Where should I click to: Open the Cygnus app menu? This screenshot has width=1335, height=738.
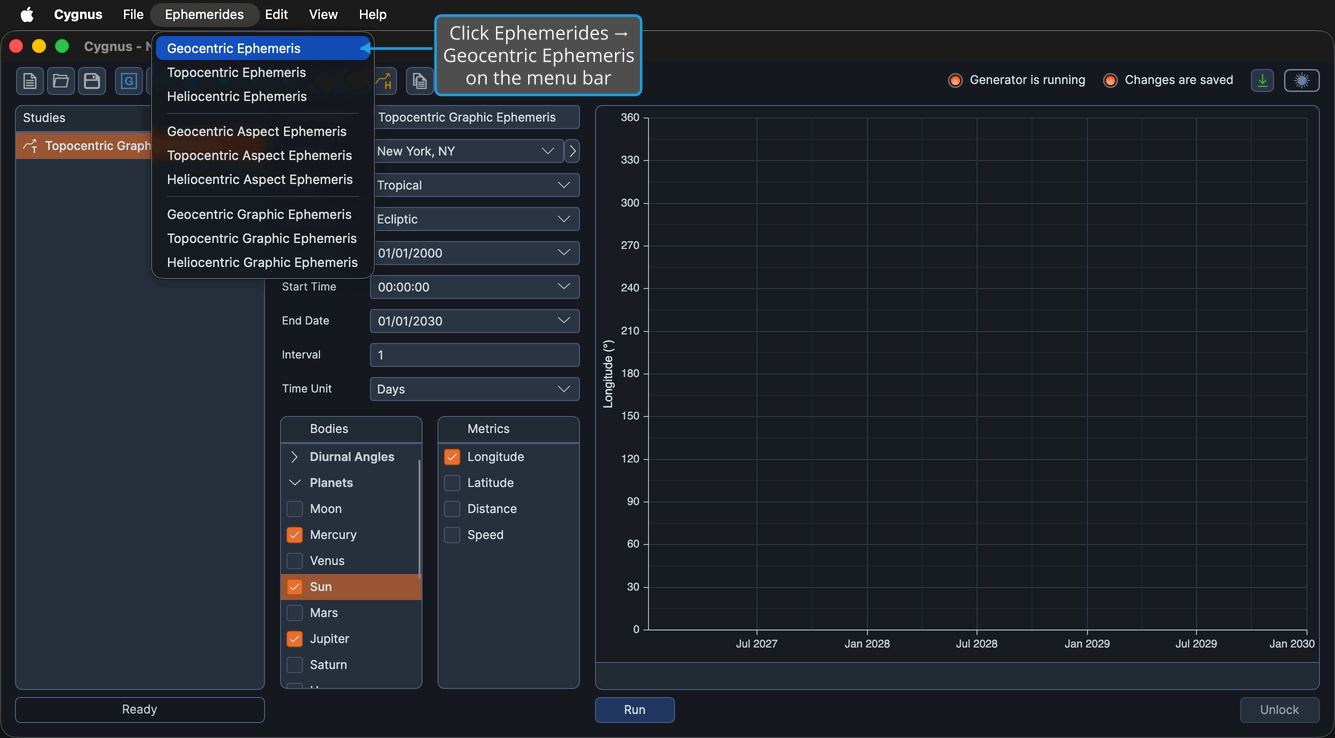pos(78,15)
